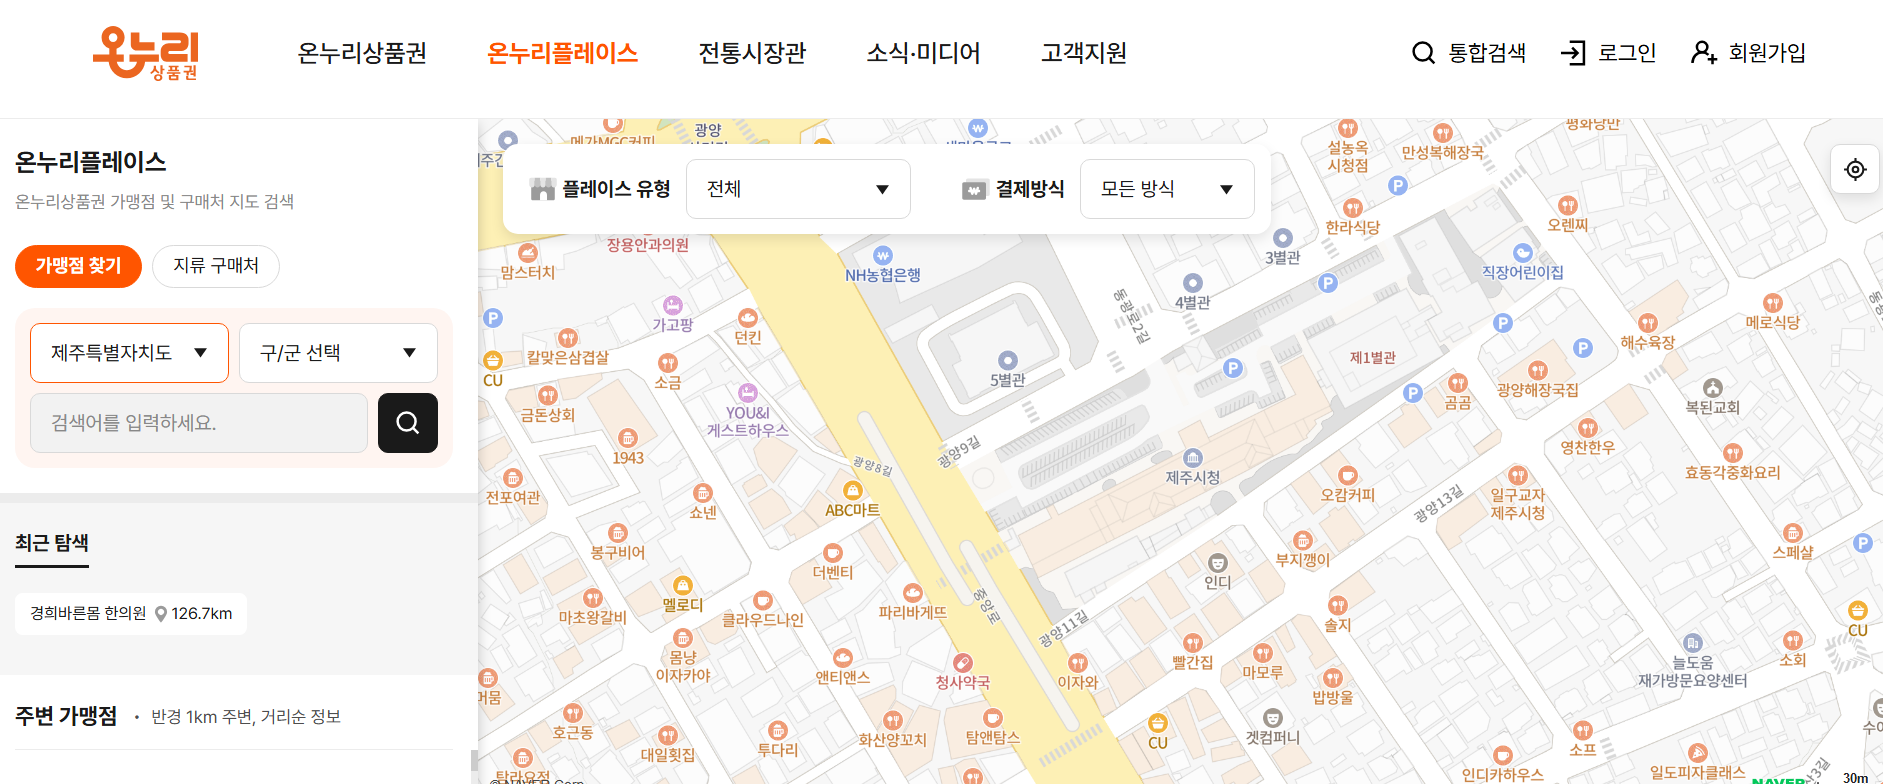Click the 회원가입 link
The height and width of the screenshot is (784, 1883).
(1748, 53)
